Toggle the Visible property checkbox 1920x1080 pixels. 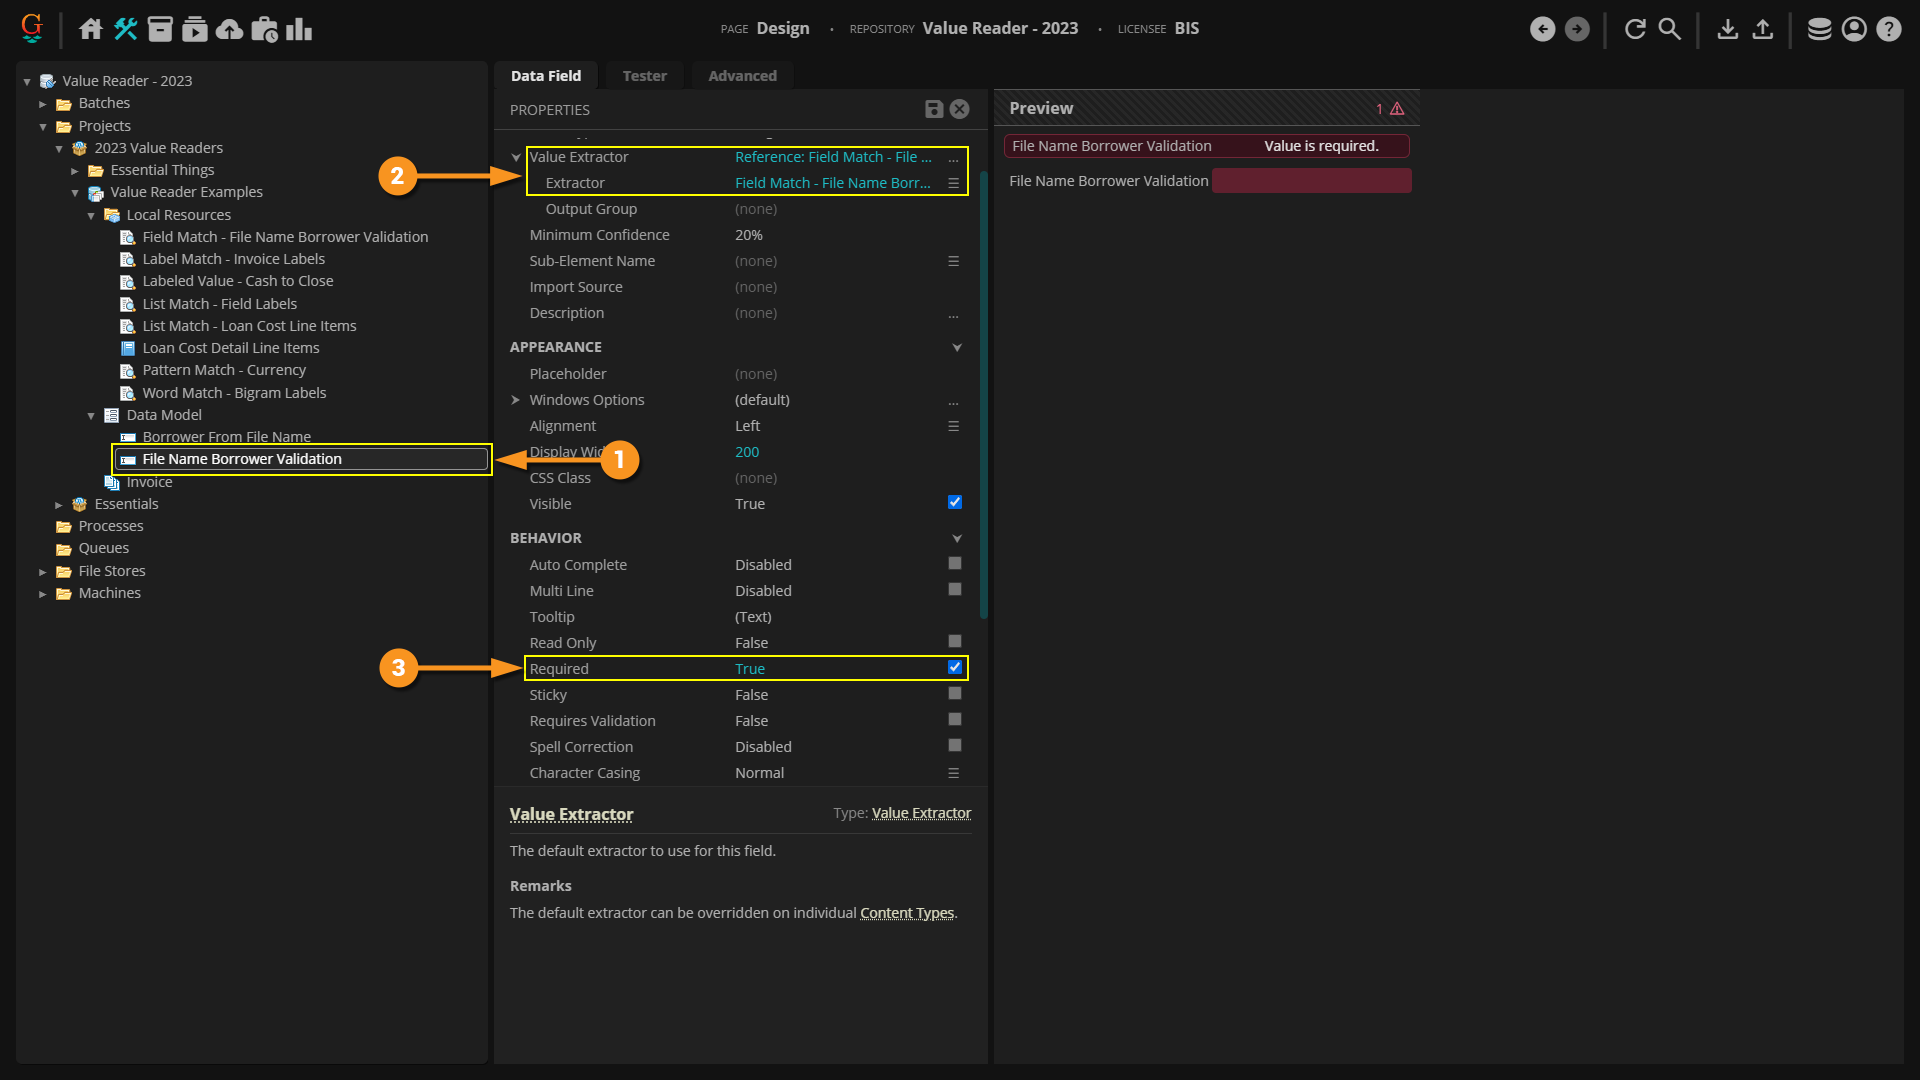[954, 503]
